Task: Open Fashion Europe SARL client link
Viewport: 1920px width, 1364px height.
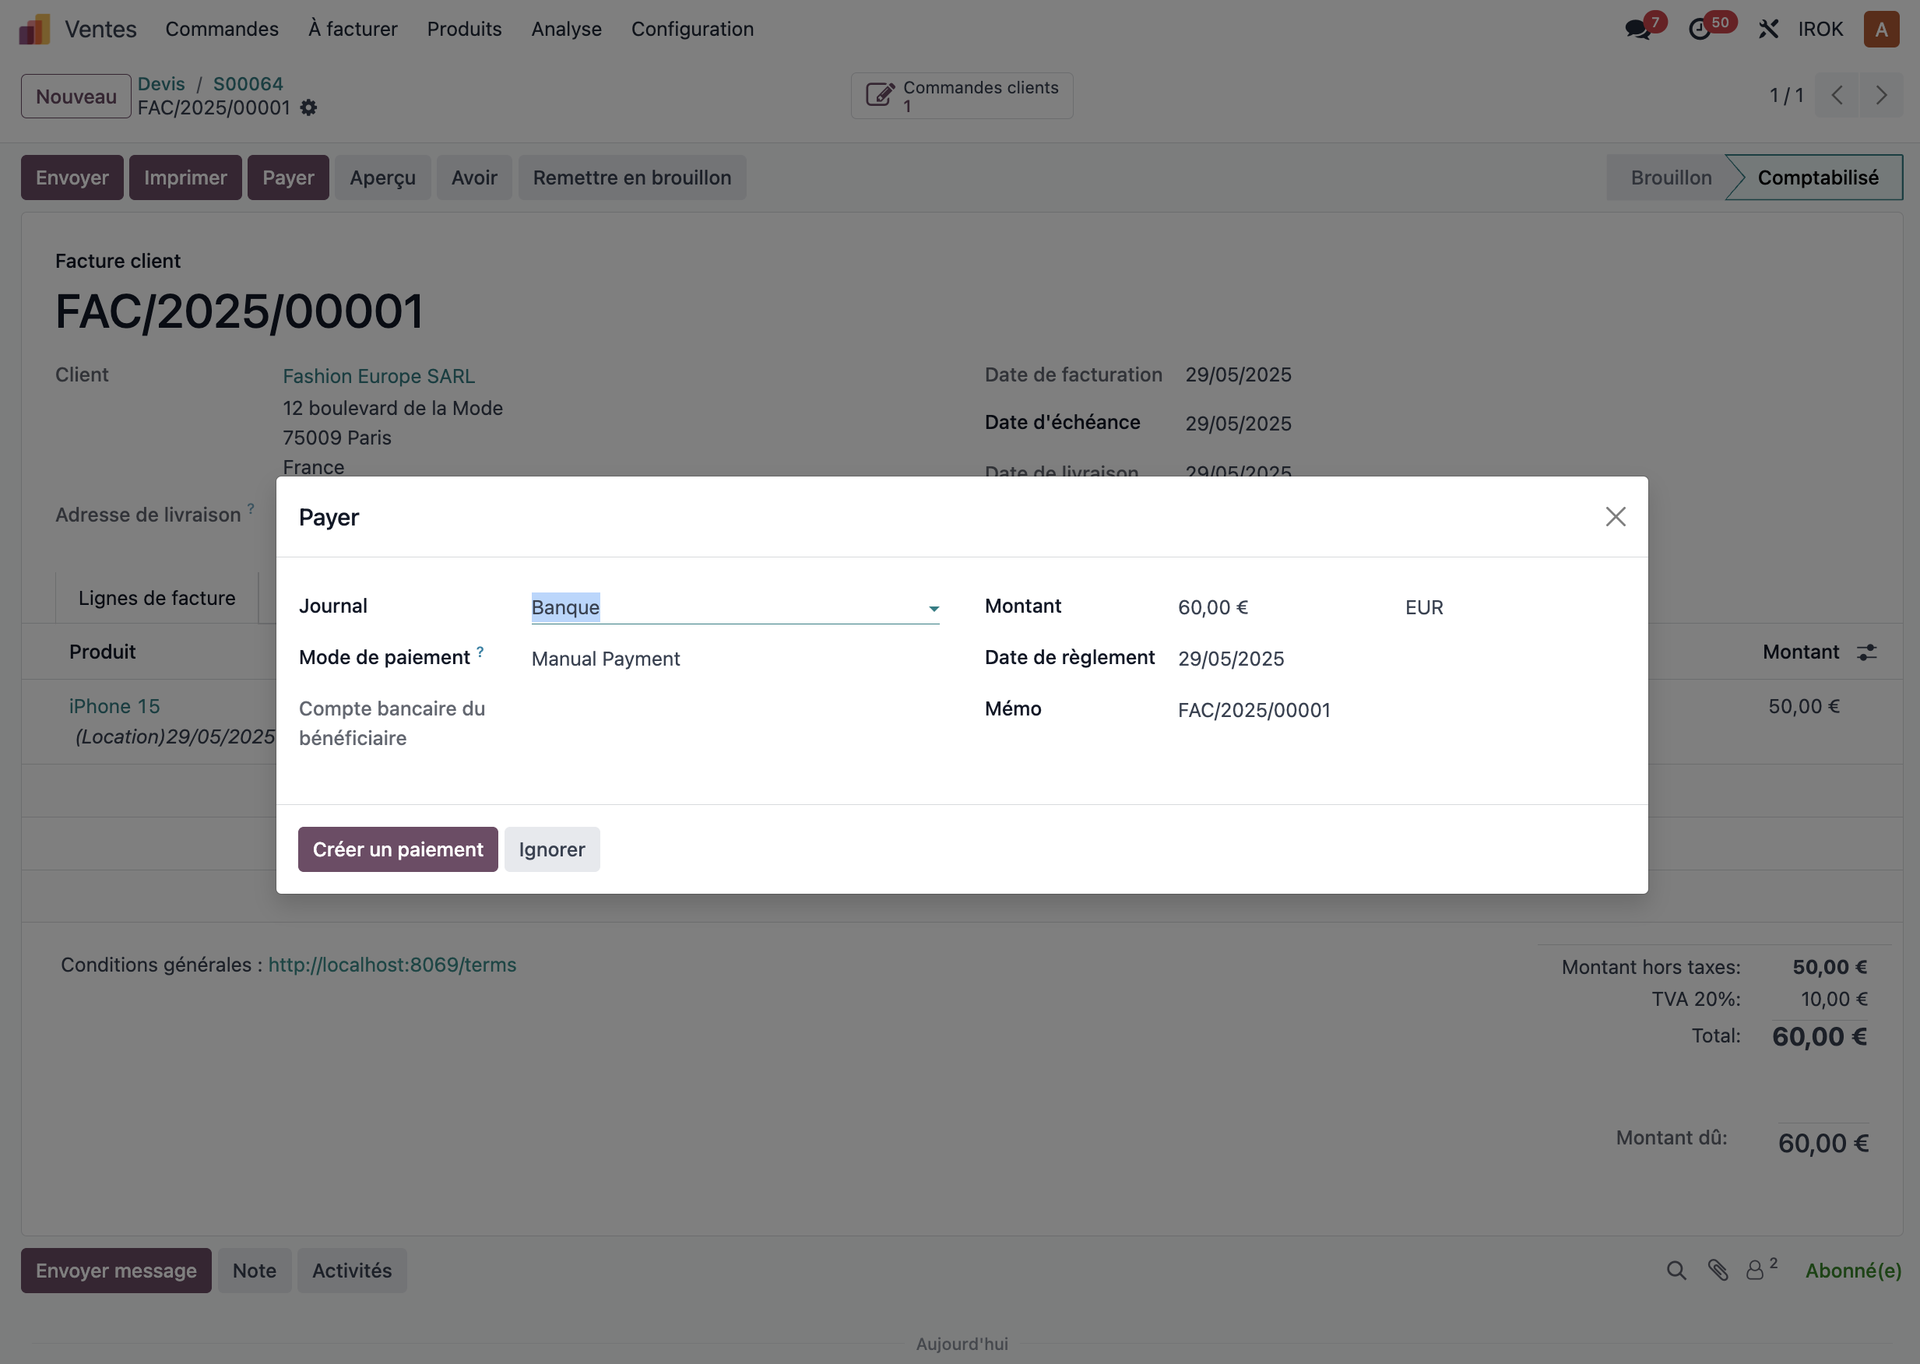Action: (x=379, y=376)
